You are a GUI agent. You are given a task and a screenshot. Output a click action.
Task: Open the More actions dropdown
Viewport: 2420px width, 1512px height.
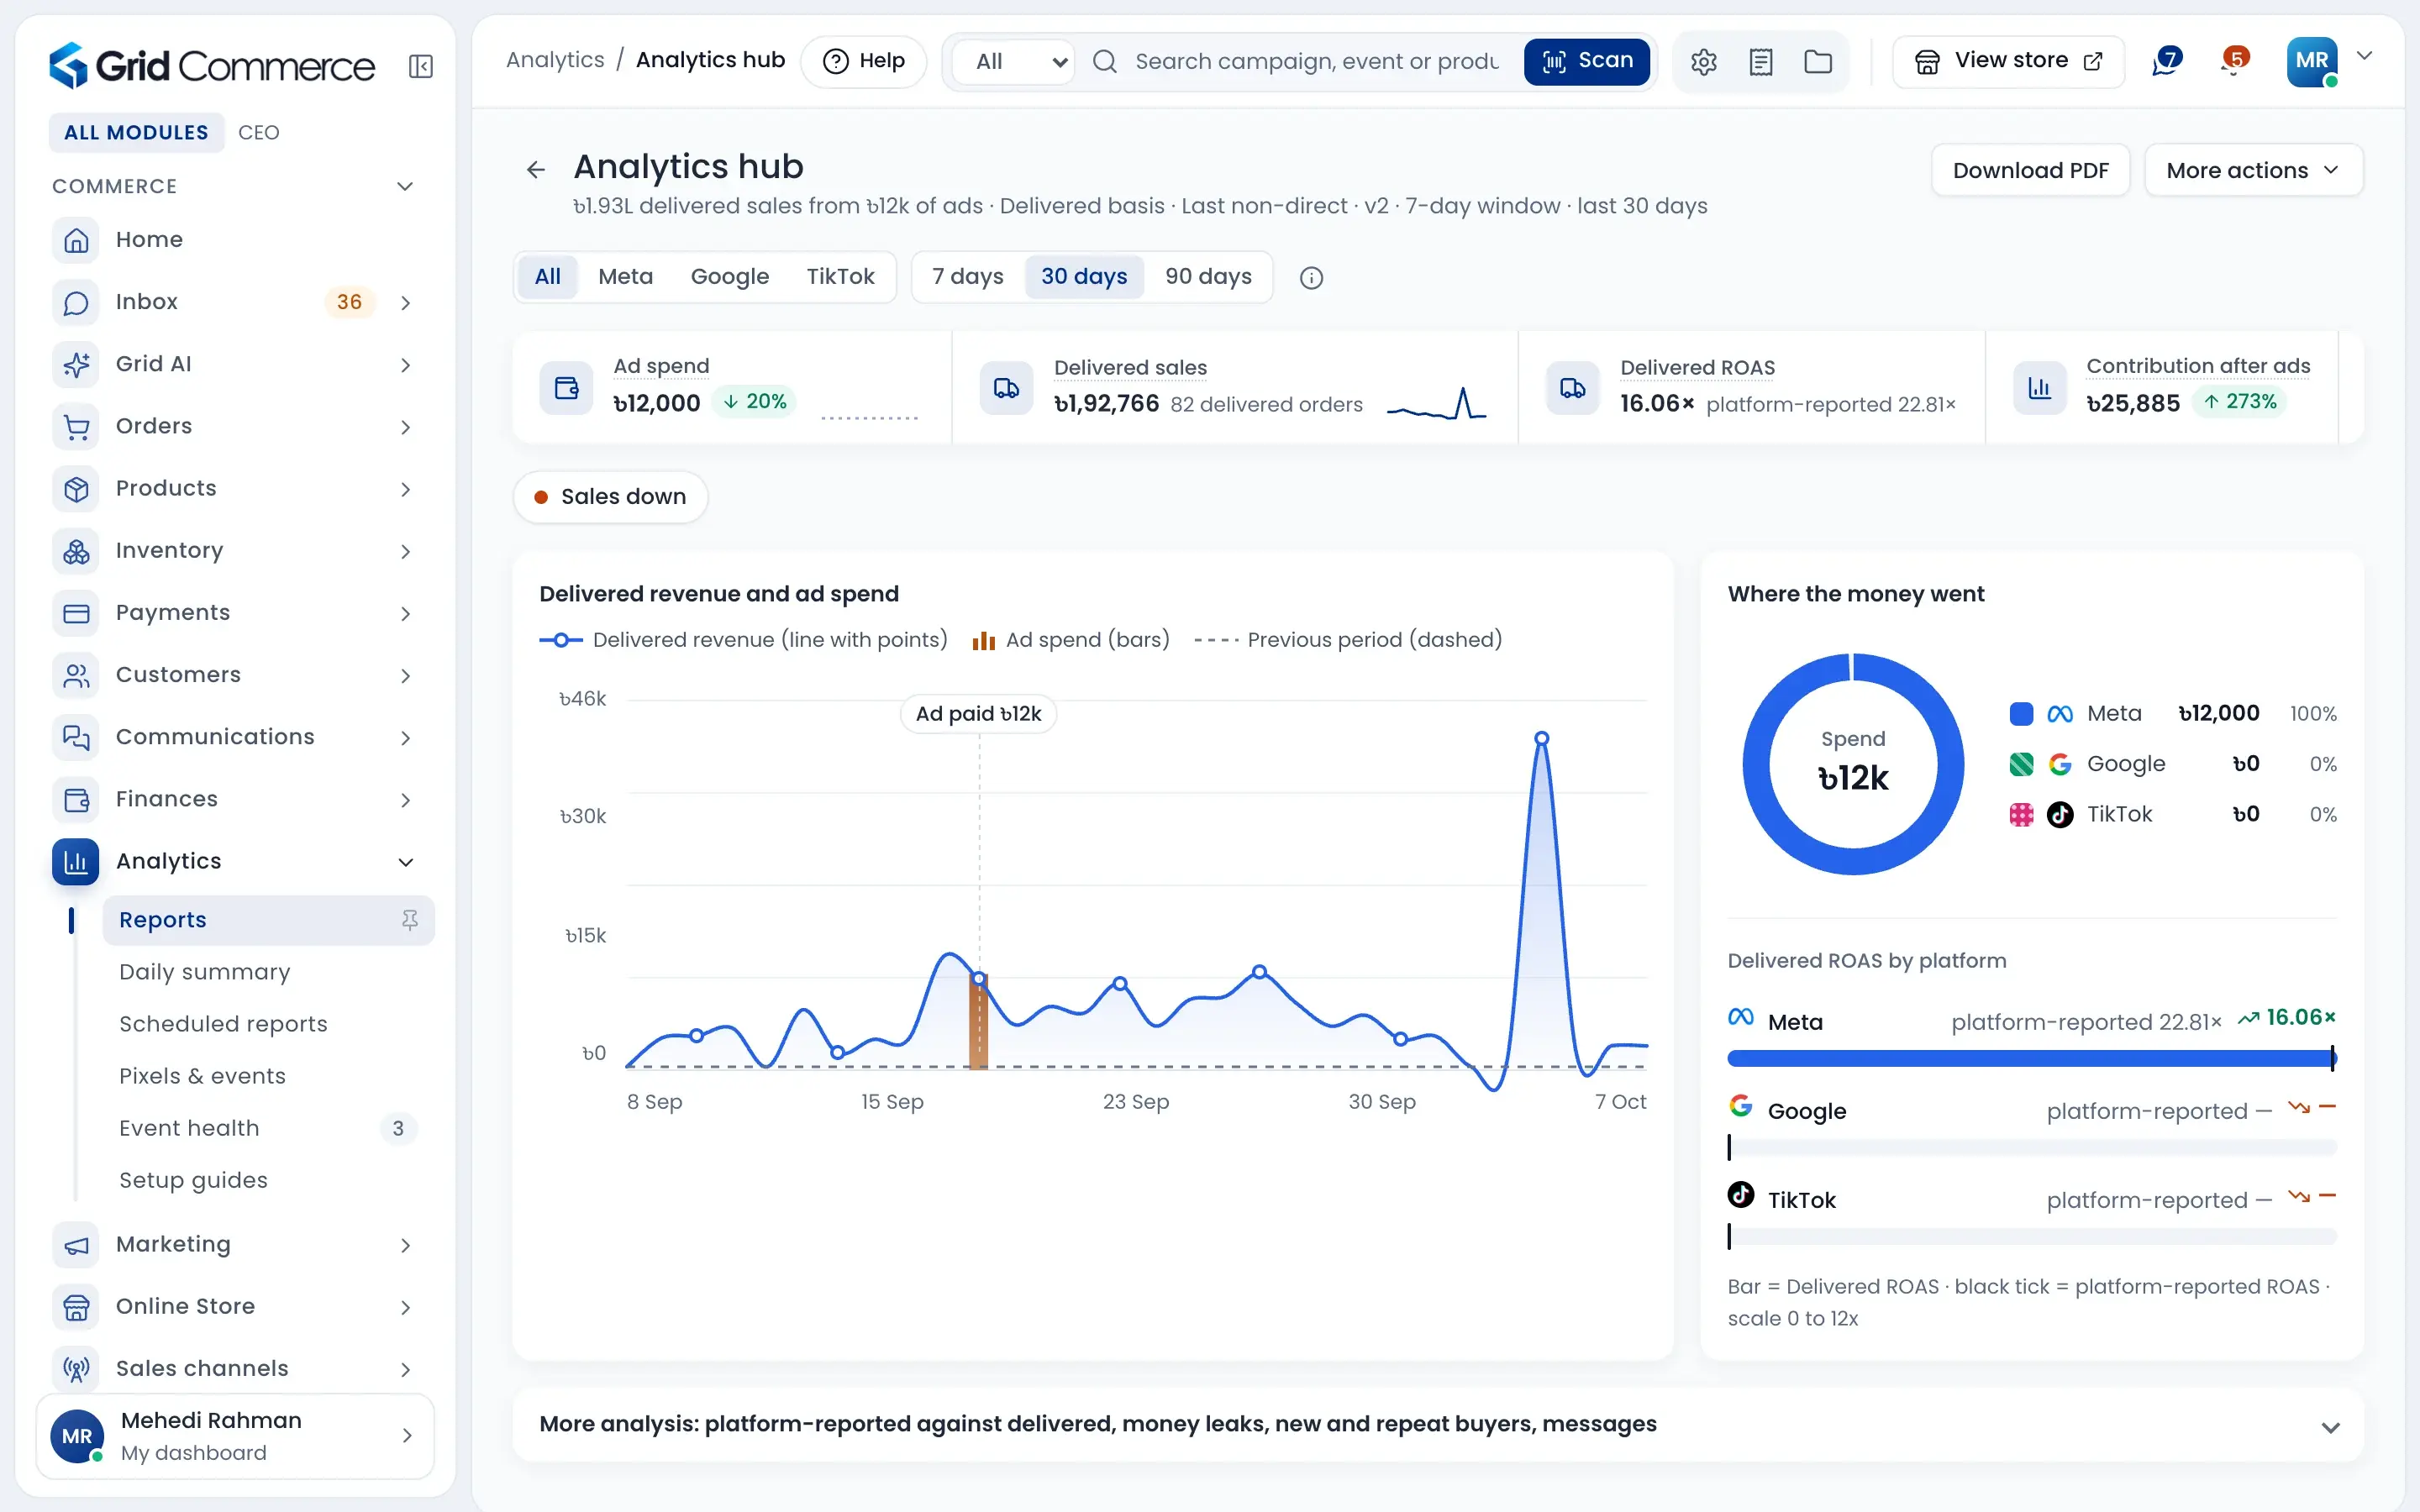pos(2254,170)
